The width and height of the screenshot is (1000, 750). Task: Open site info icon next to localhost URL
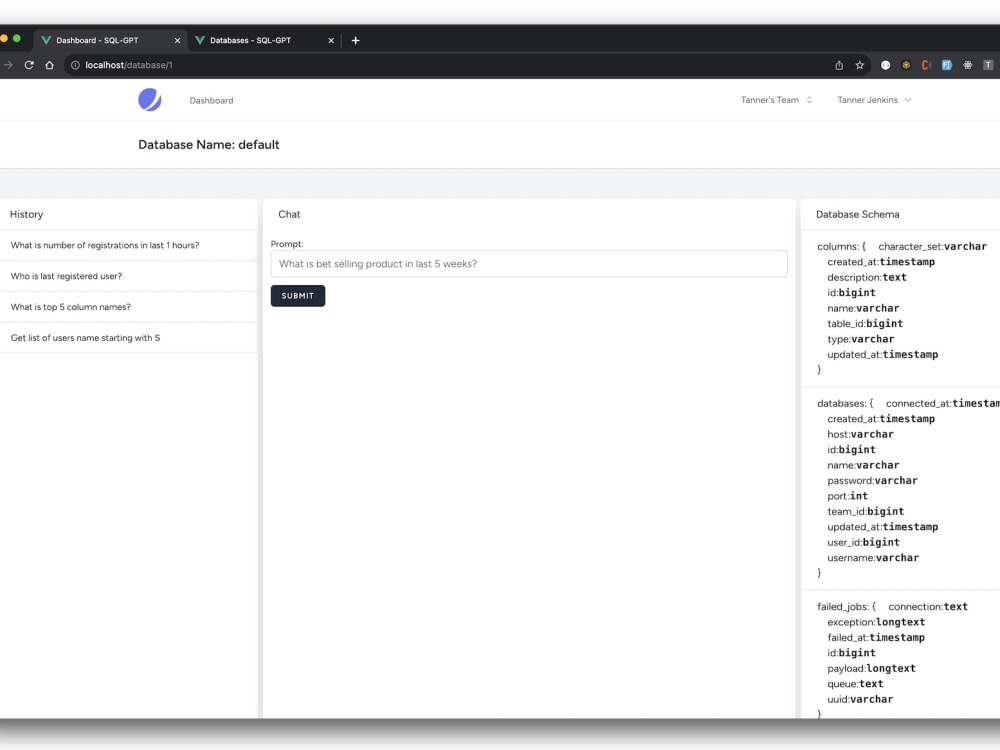click(74, 64)
